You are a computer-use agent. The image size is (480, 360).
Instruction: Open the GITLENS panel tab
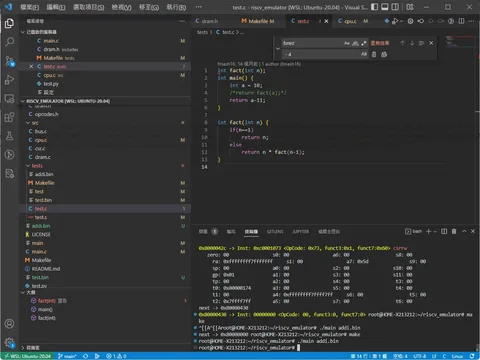pyautogui.click(x=275, y=231)
